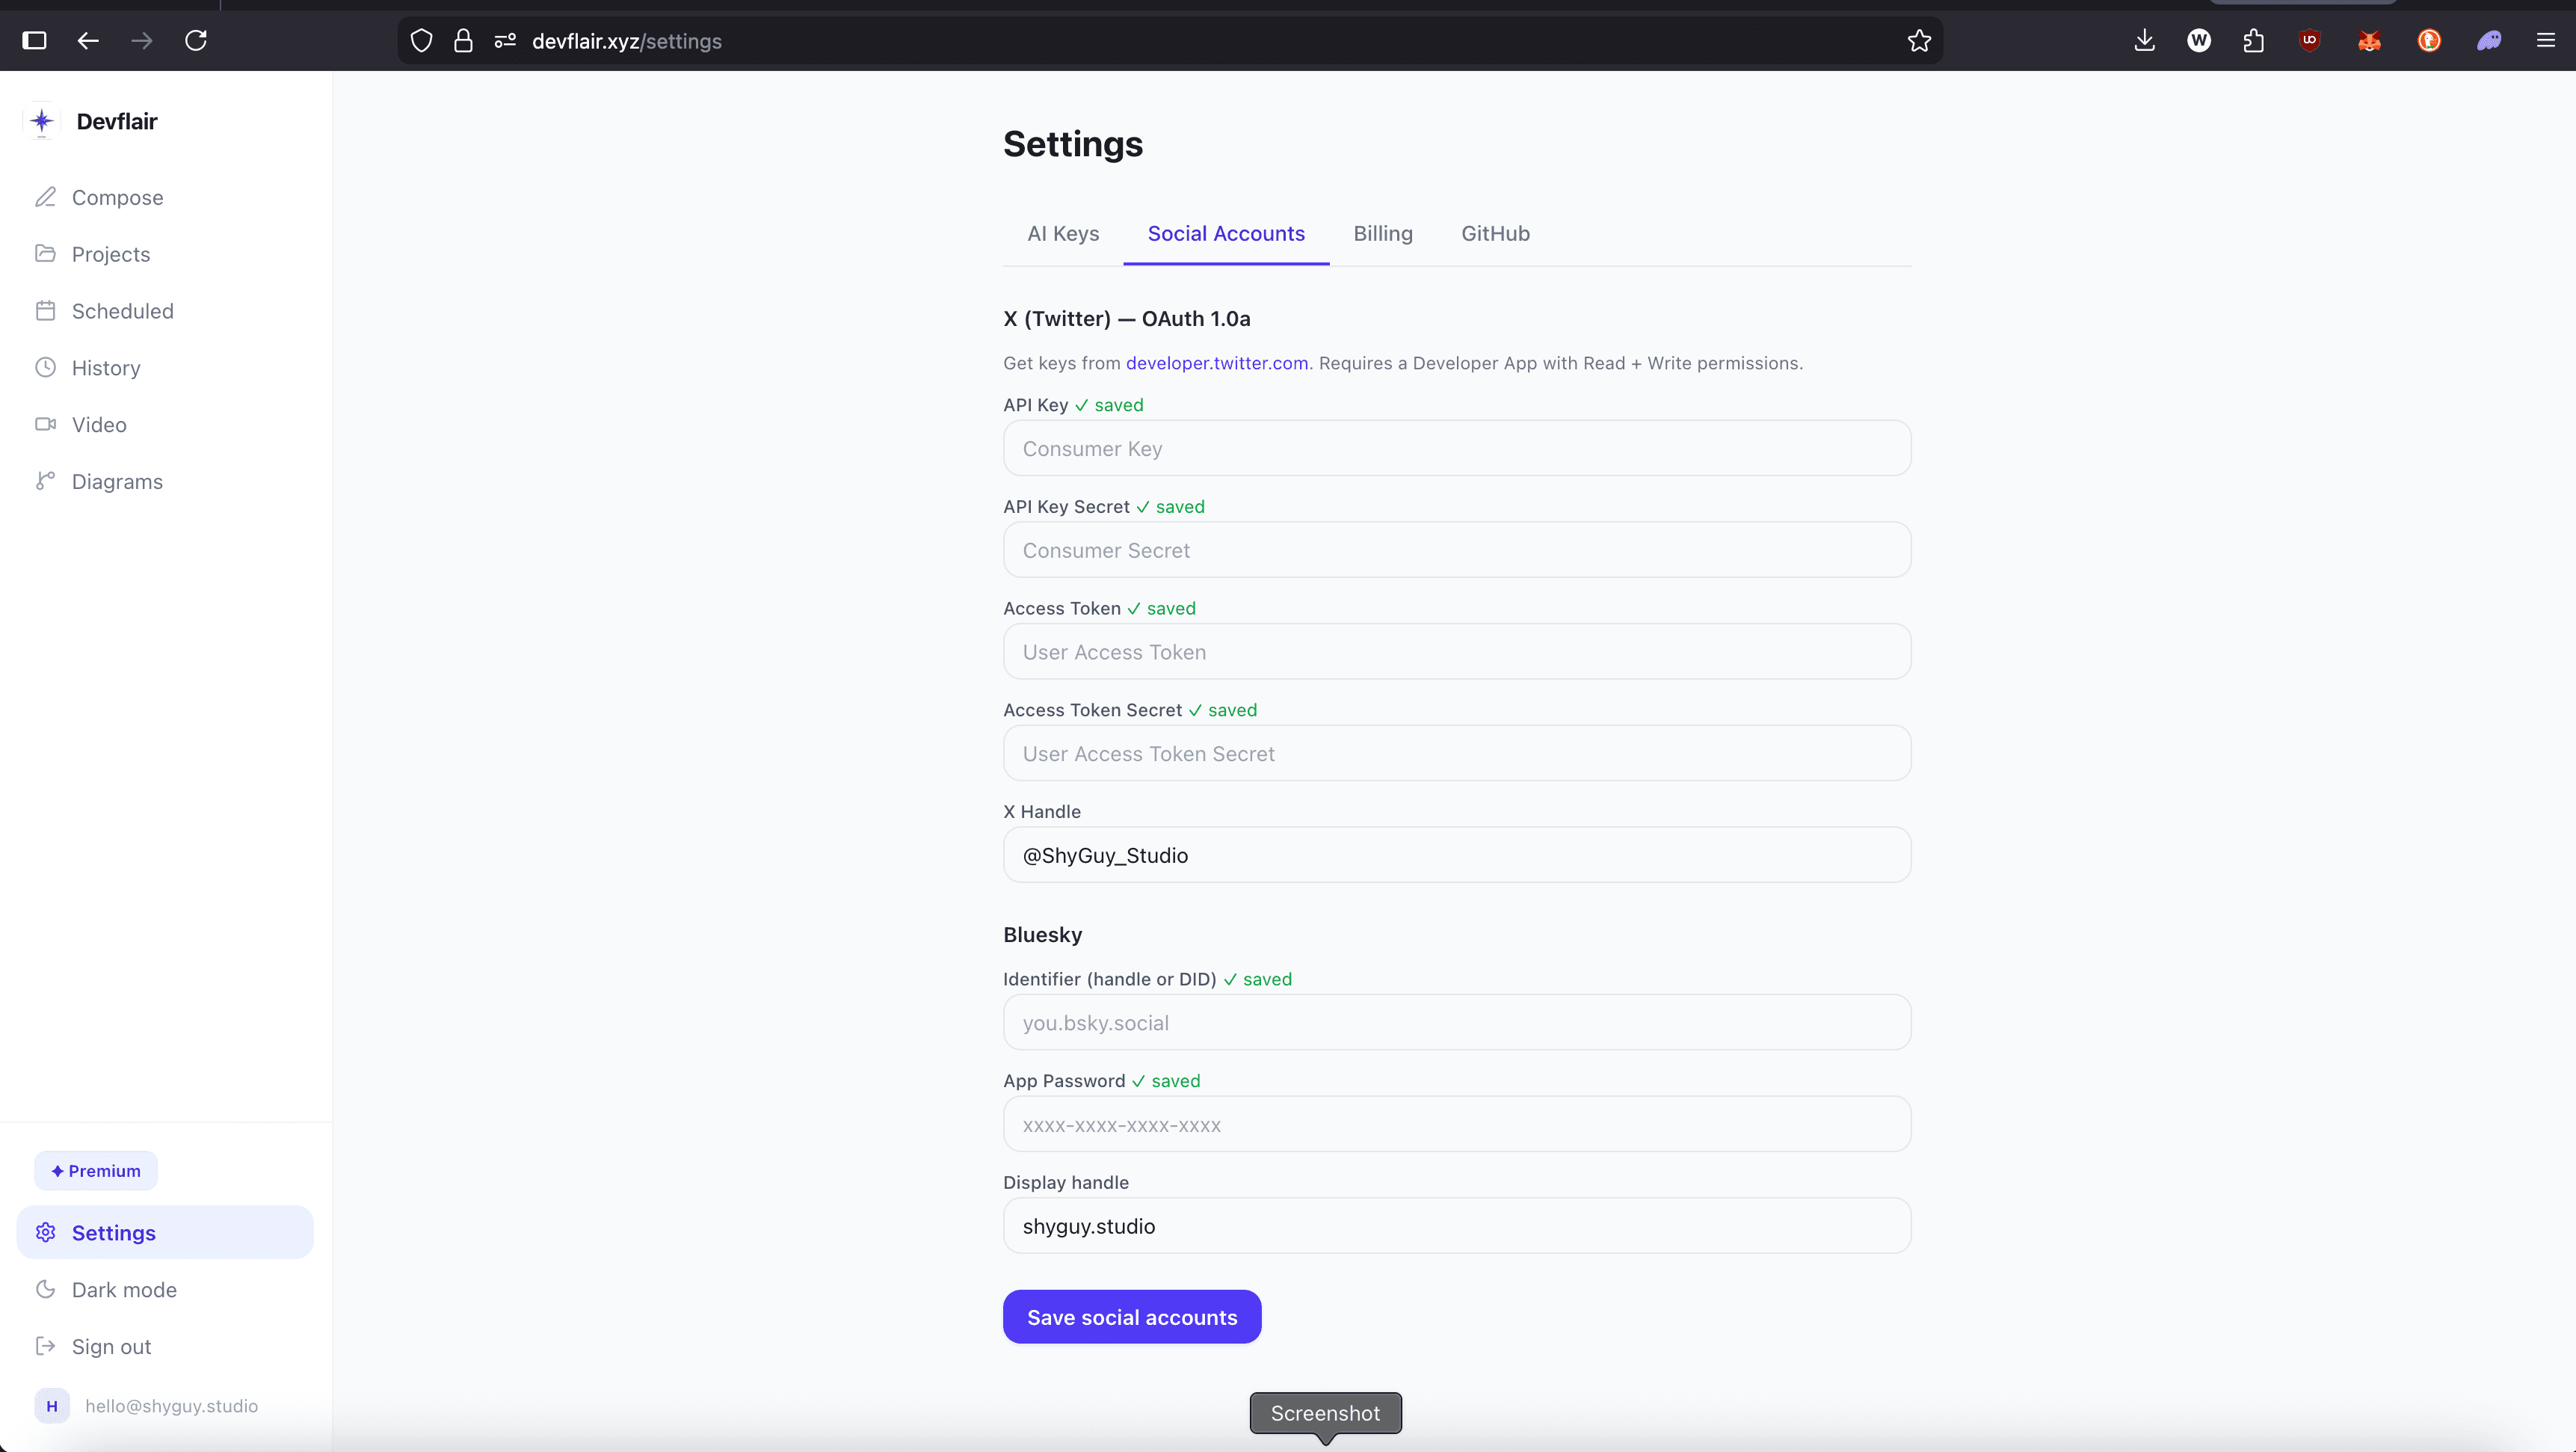
Task: Switch to the AI Keys tab
Action: point(1062,233)
